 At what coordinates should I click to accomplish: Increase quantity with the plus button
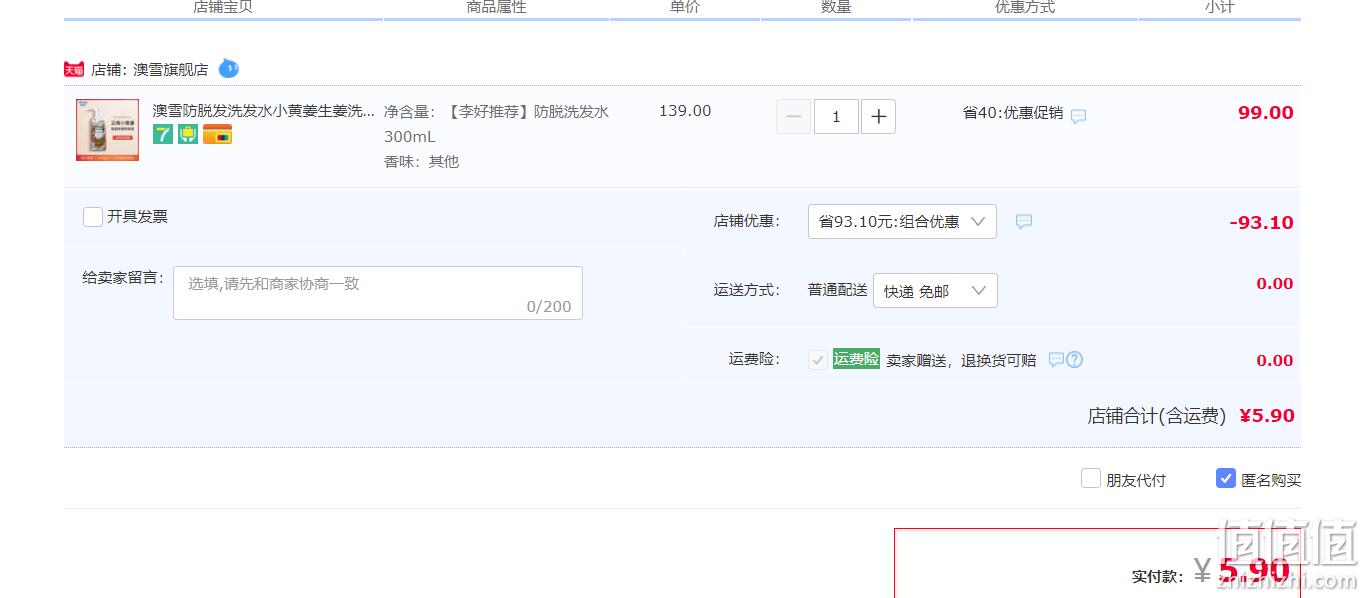click(x=878, y=117)
